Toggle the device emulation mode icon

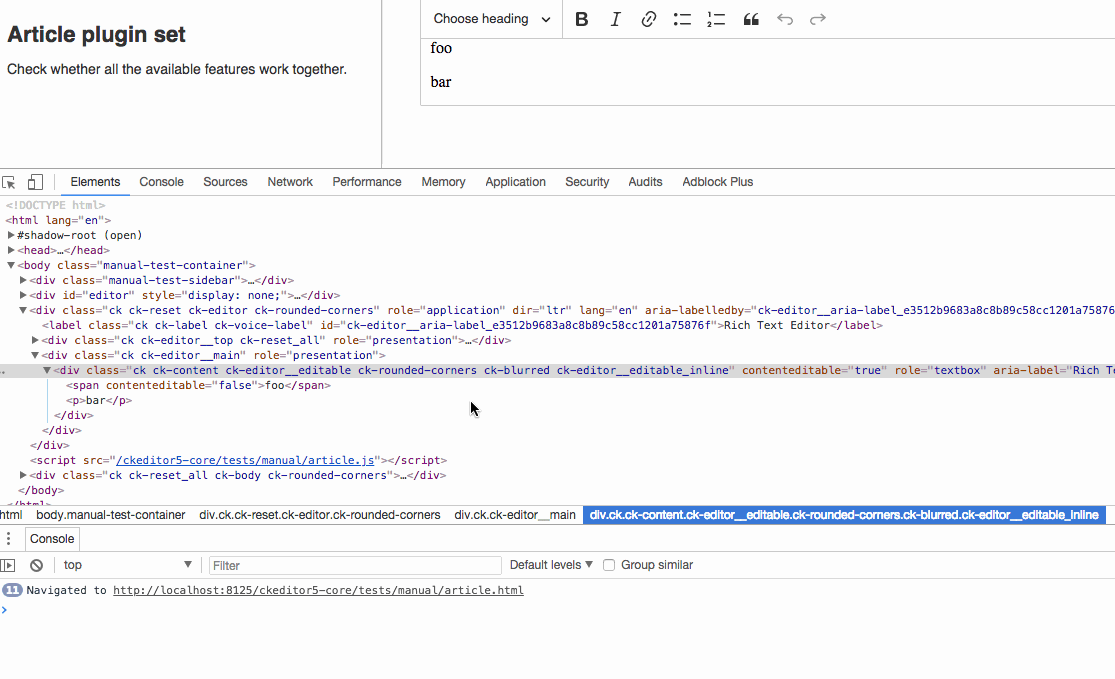pos(34,181)
